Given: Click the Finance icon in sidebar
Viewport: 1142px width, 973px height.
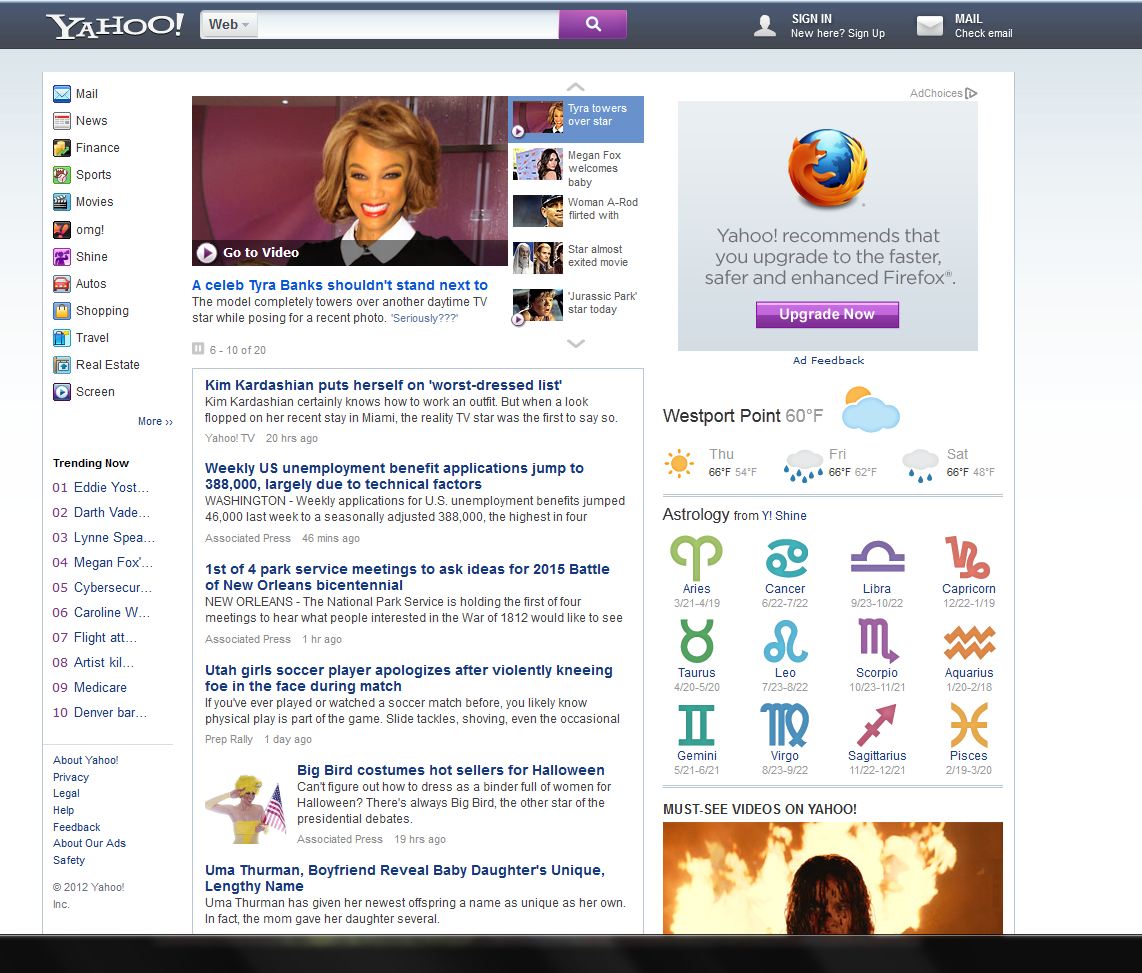Looking at the screenshot, I should pyautogui.click(x=62, y=148).
